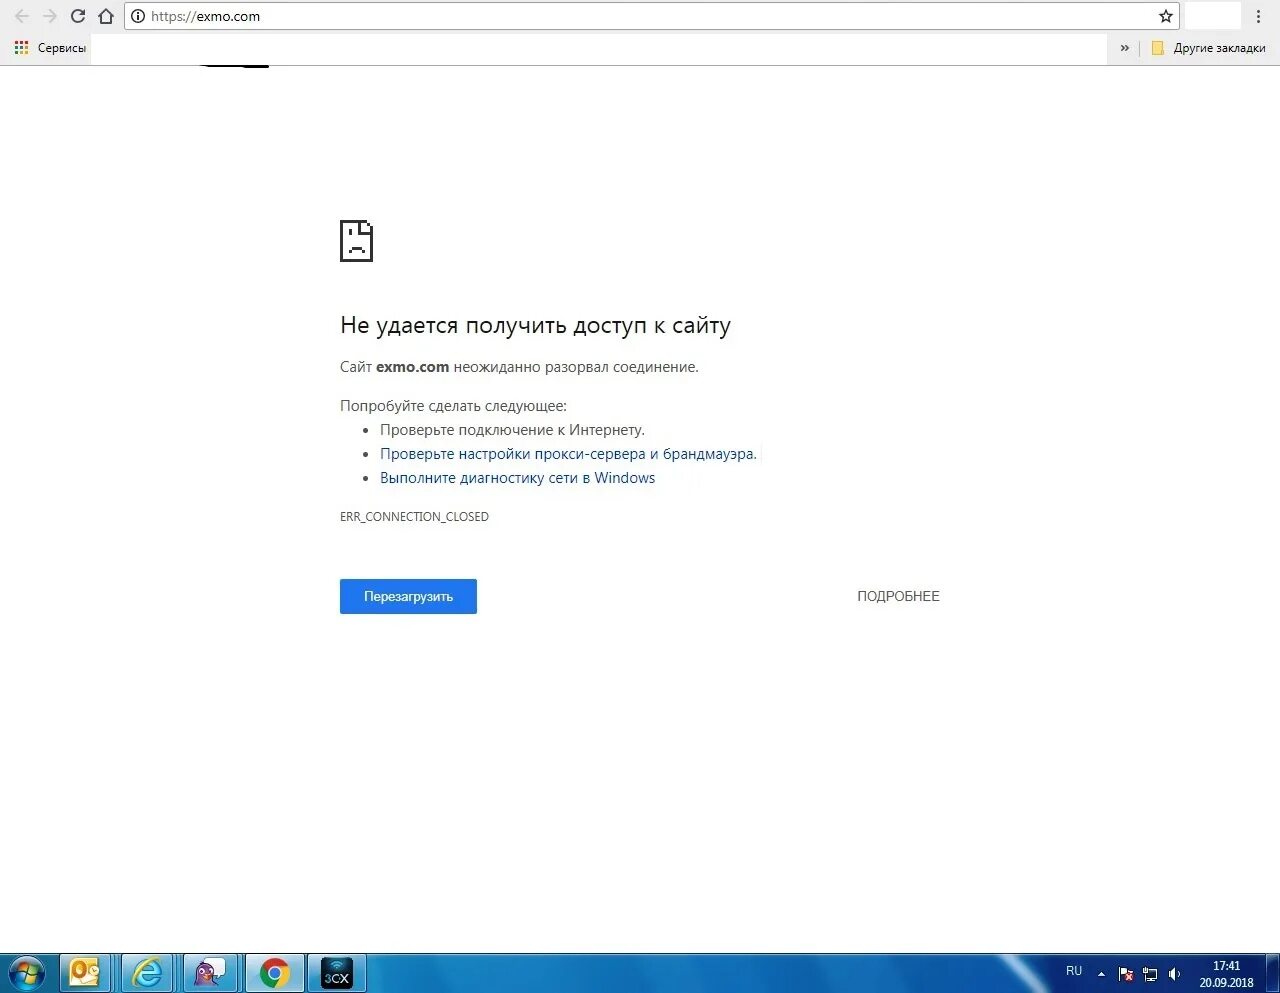Click the ERR_CONNECTION_CLOSED error code
Image resolution: width=1280 pixels, height=993 pixels.
coord(414,517)
